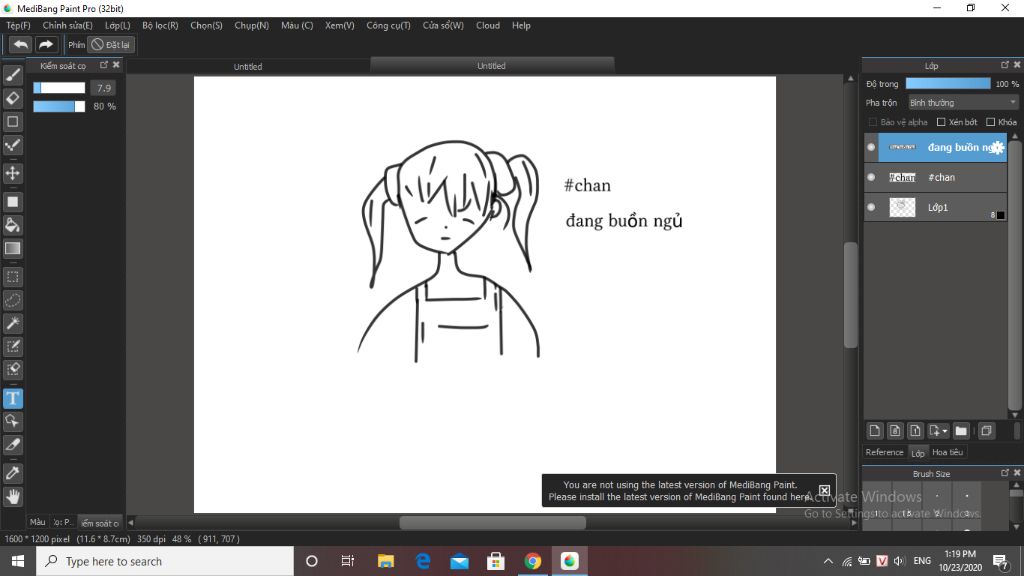Select the Bucket fill tool
1024x576 pixels.
coord(12,225)
